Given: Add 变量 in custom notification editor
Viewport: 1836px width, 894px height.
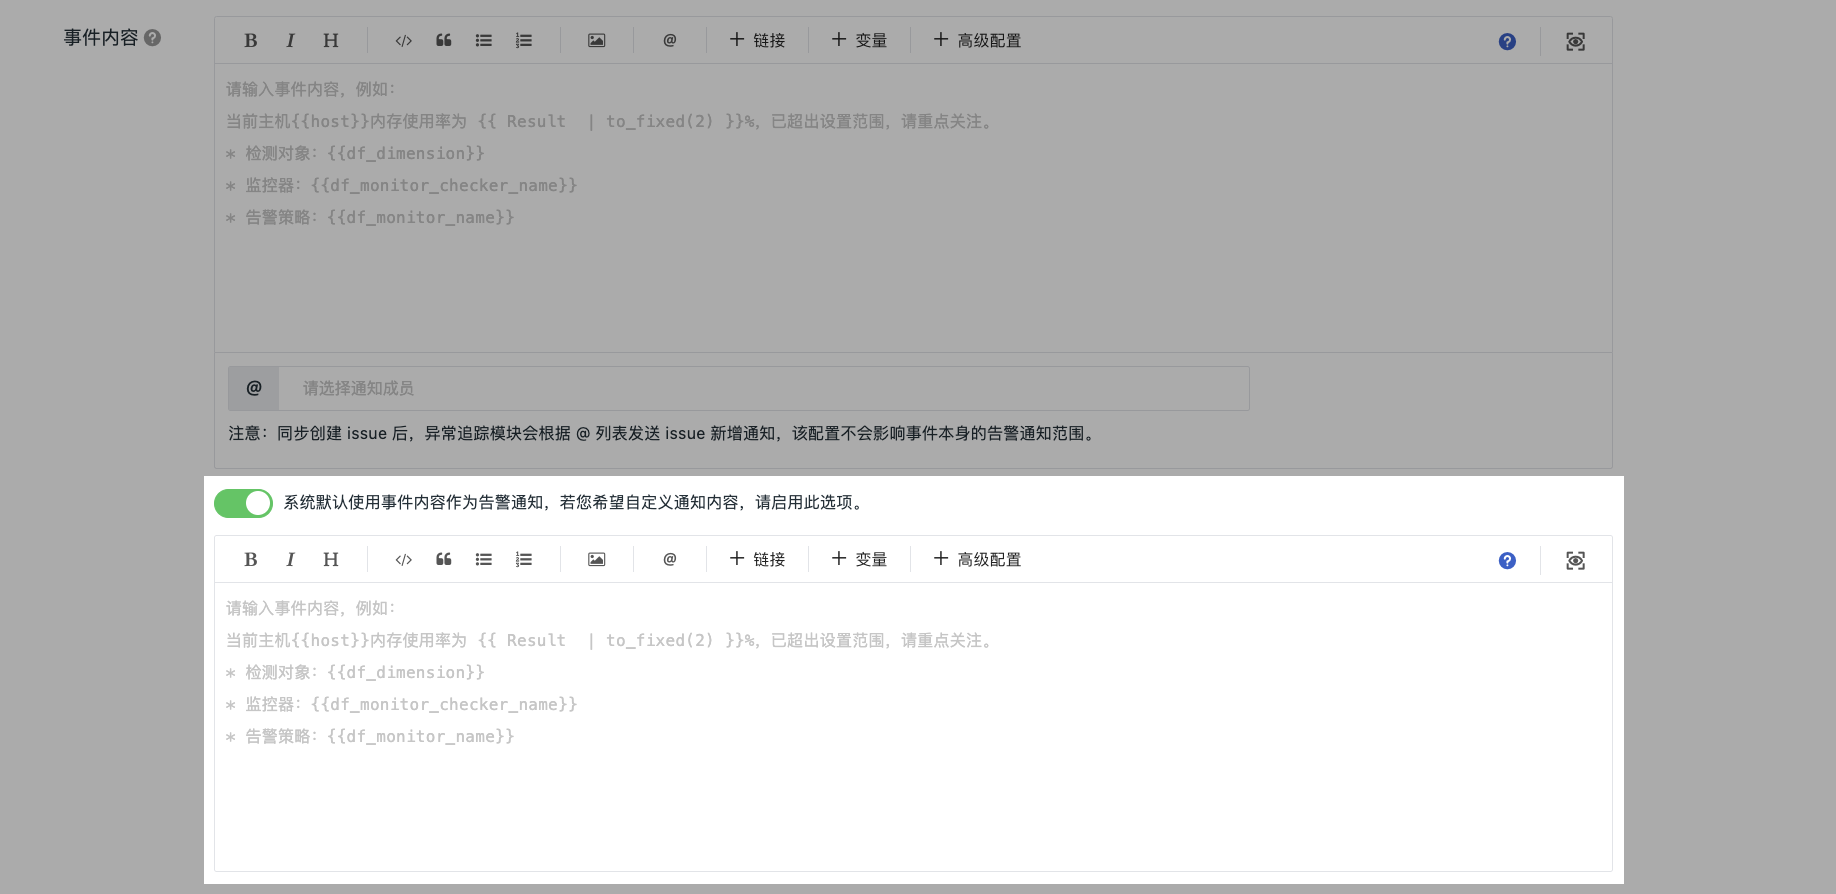Looking at the screenshot, I should 859,560.
